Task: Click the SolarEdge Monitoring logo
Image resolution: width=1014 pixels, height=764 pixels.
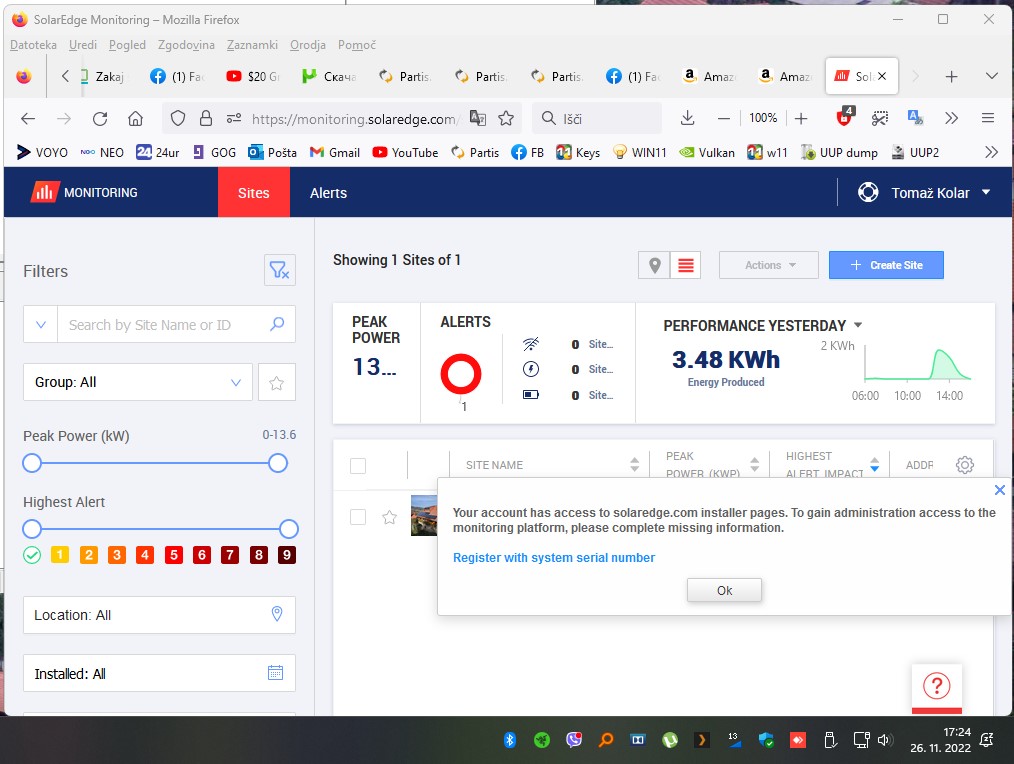Action: (85, 193)
